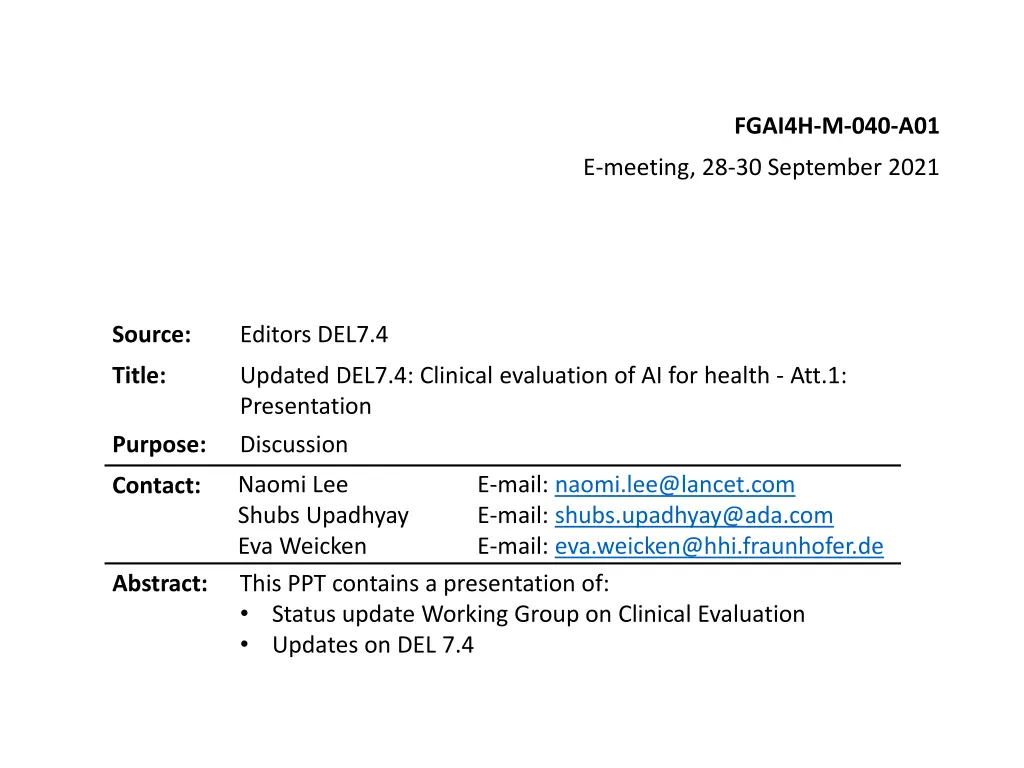Open the eva.weicken@hhi.fraunhofer.de email link

click(x=719, y=546)
